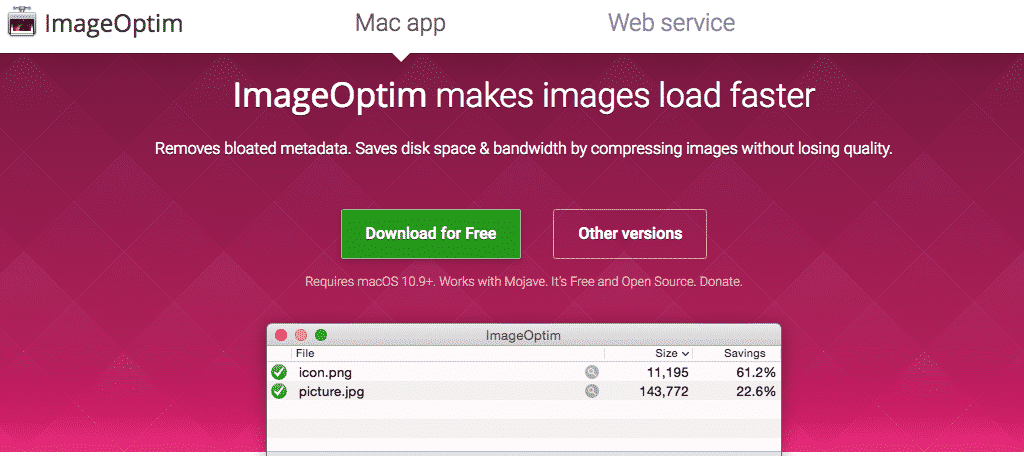Click the magnifier icon in icon.png row
Screen dimensions: 1024x456
point(592,372)
